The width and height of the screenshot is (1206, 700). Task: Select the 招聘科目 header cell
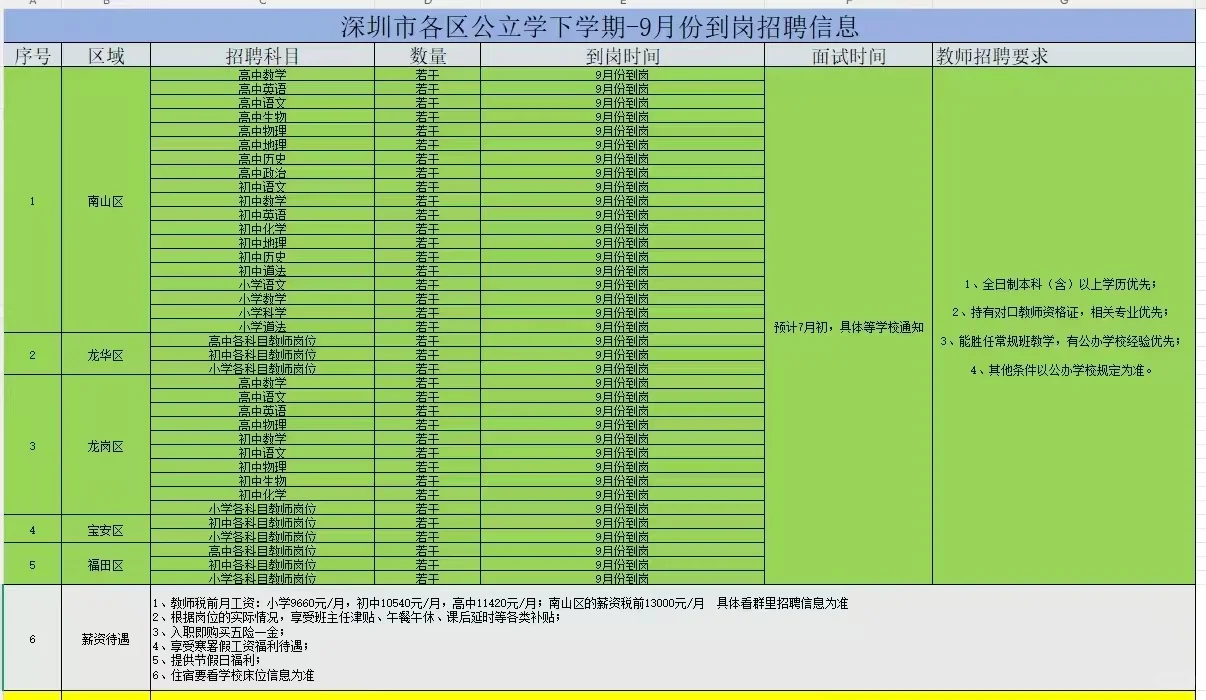click(260, 56)
